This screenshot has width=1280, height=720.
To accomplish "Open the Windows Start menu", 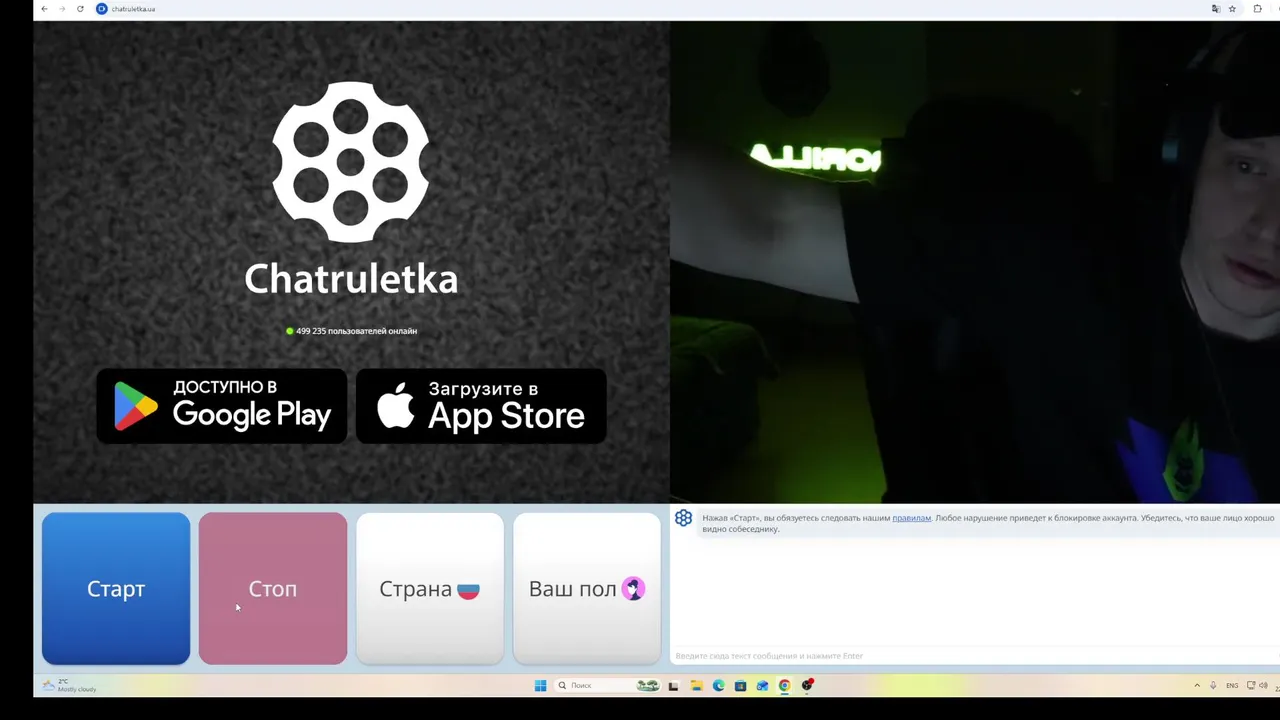I will click(x=540, y=685).
